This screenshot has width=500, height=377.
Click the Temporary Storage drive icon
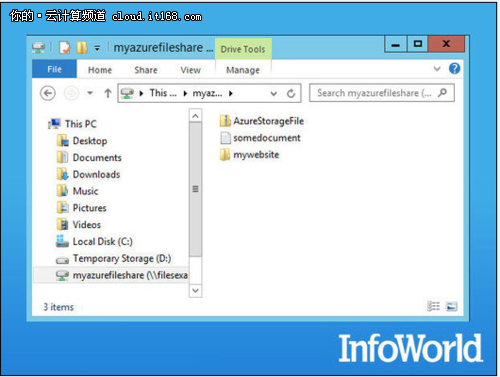(x=62, y=260)
